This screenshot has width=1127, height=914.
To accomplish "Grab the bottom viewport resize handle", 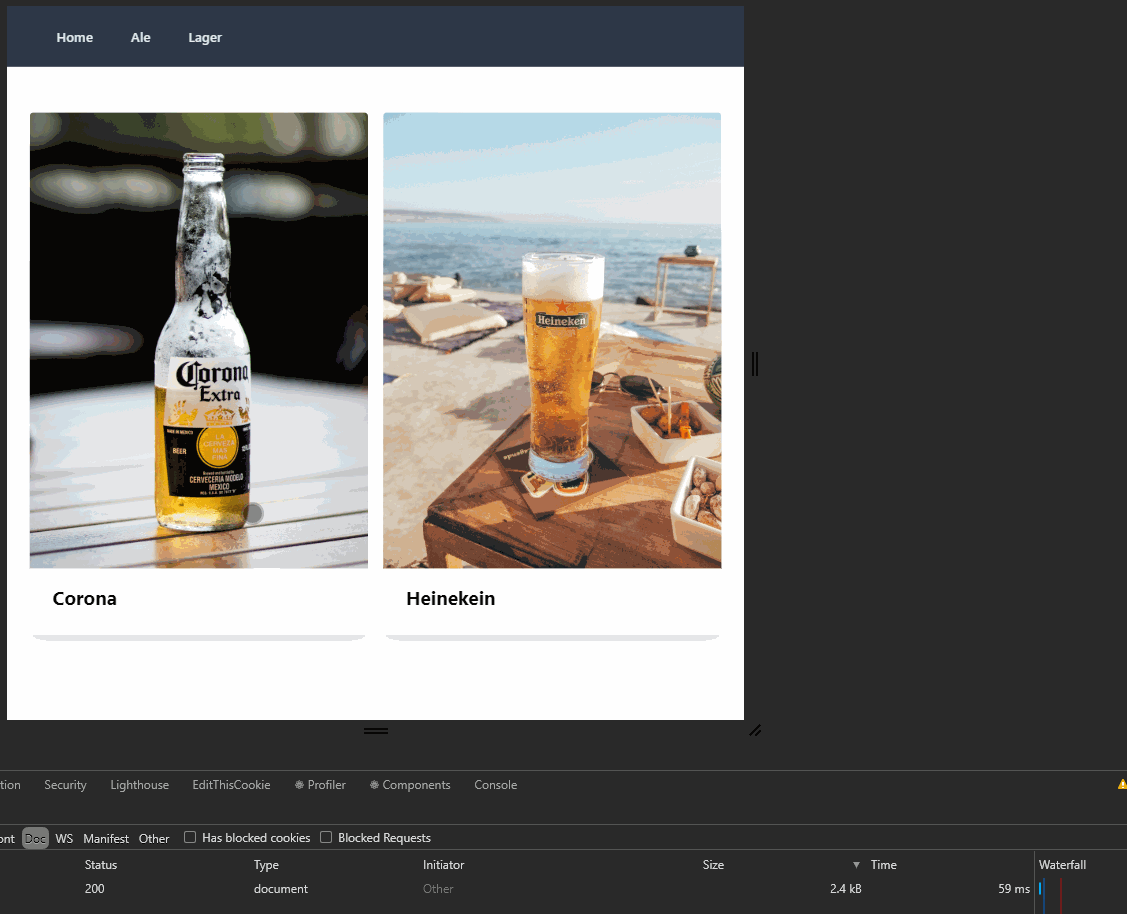I will pyautogui.click(x=376, y=731).
